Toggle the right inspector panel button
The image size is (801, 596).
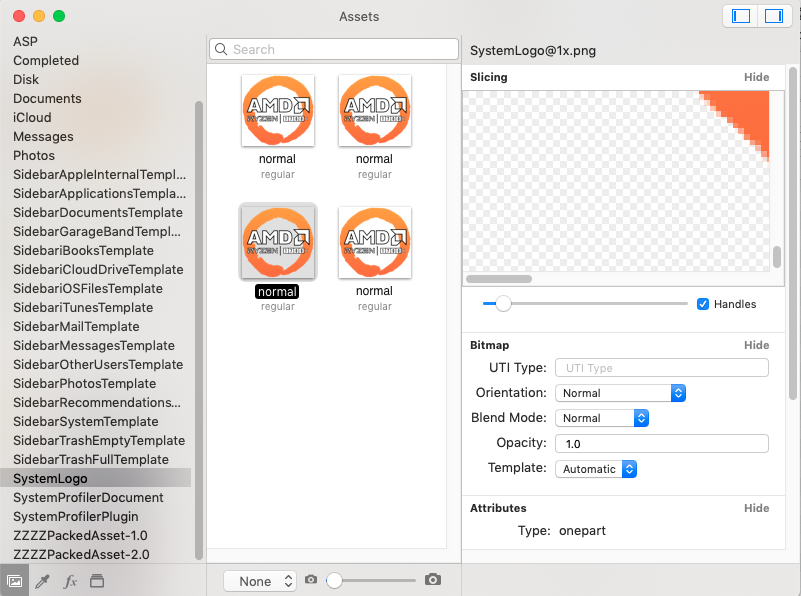772,16
